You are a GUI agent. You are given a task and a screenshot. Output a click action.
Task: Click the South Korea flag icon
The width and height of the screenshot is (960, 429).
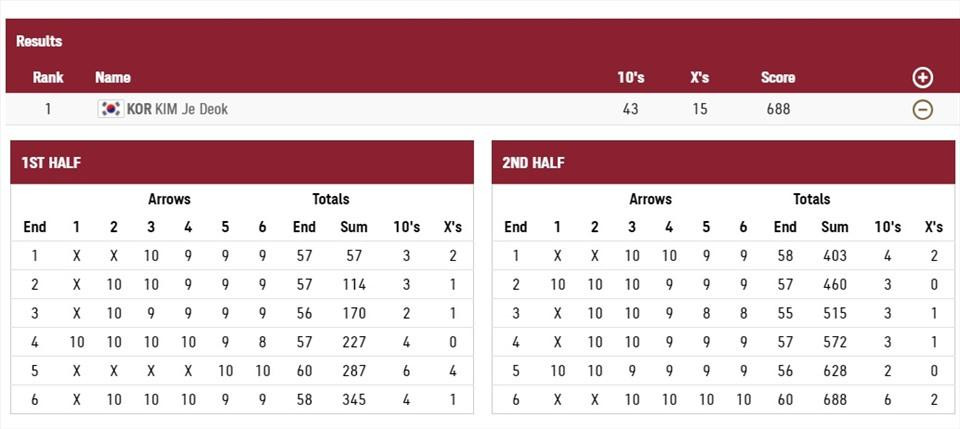click(x=110, y=109)
